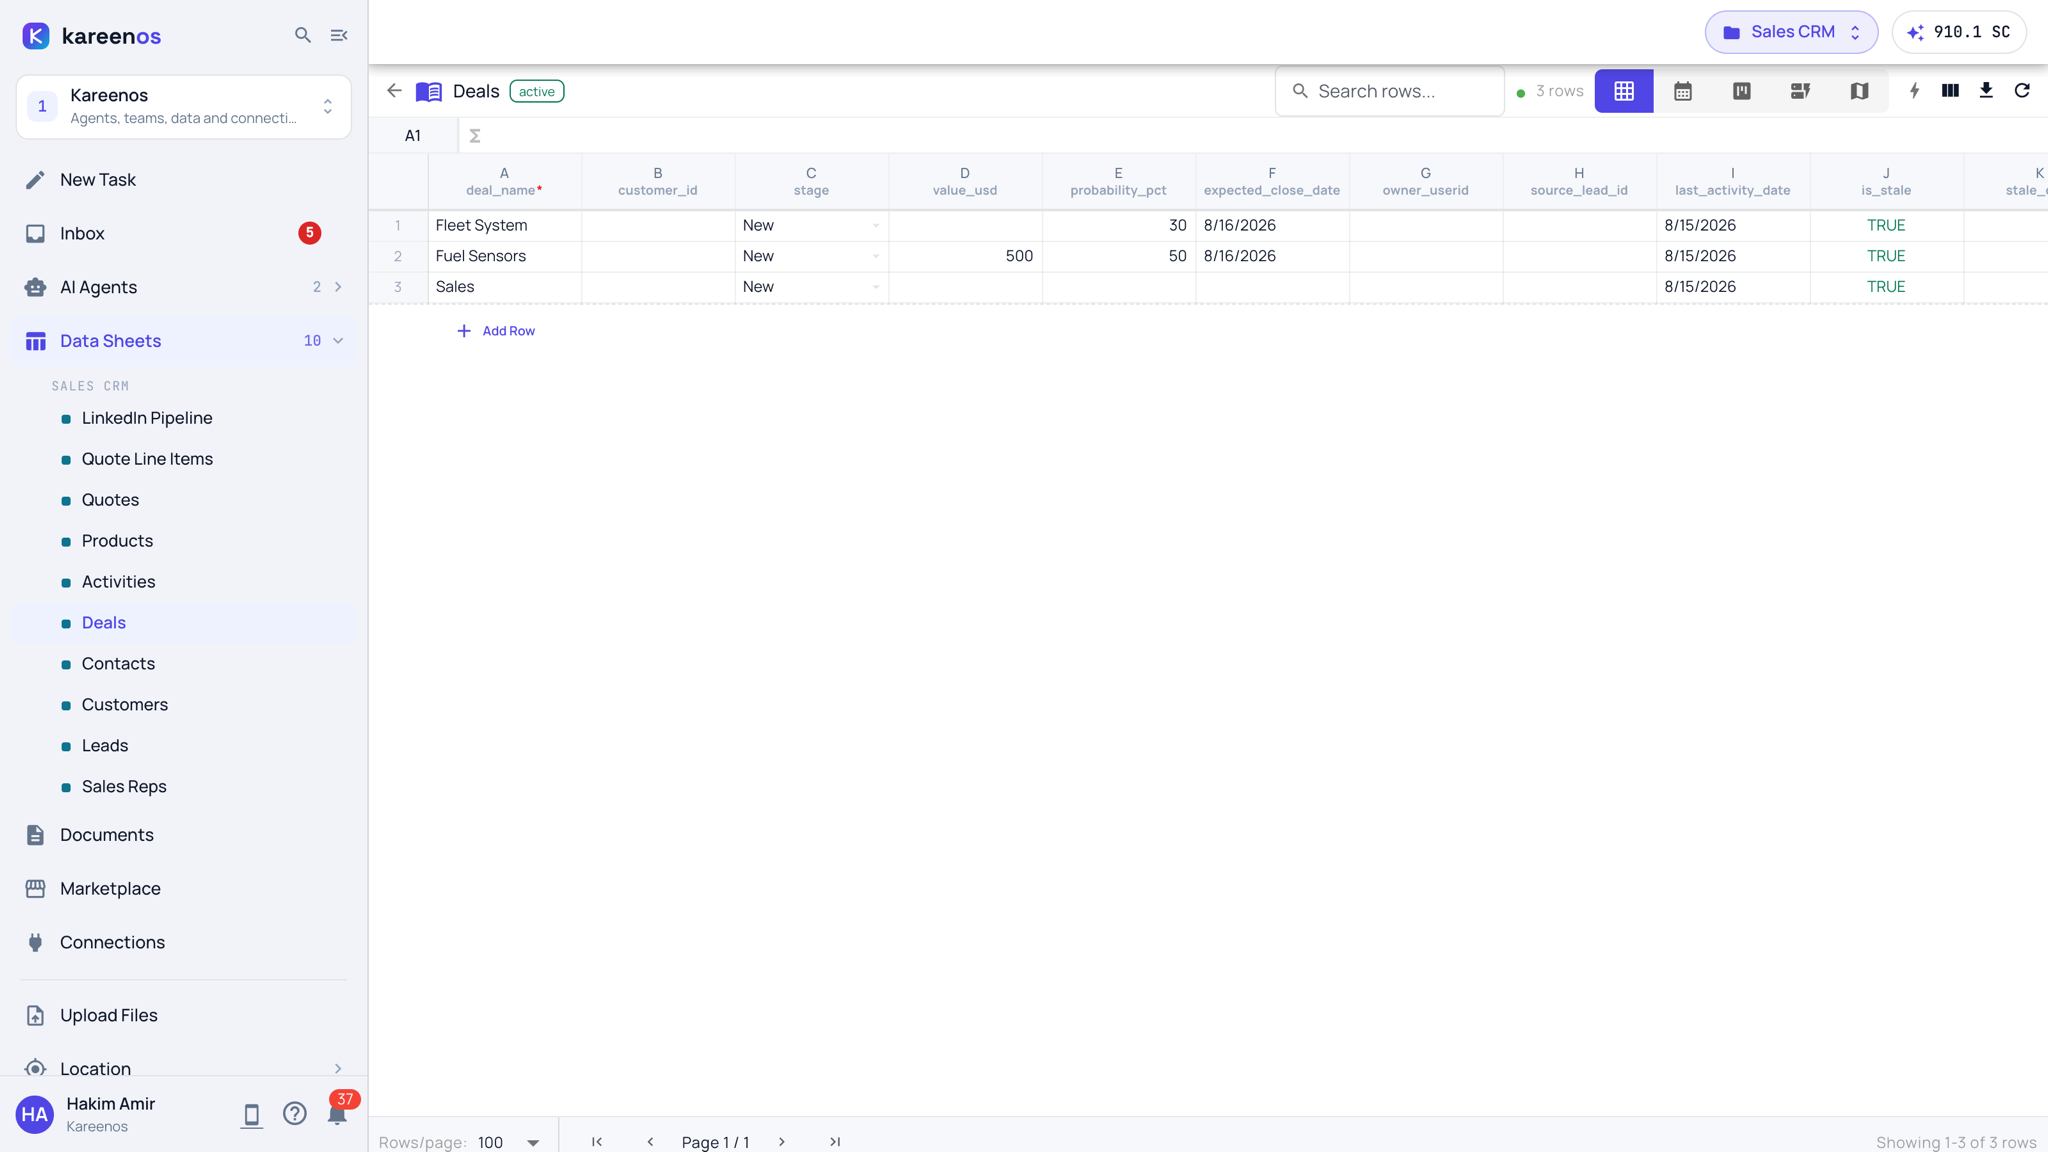The image size is (2048, 1152).
Task: Collapse the Data Sheets section
Action: click(338, 341)
